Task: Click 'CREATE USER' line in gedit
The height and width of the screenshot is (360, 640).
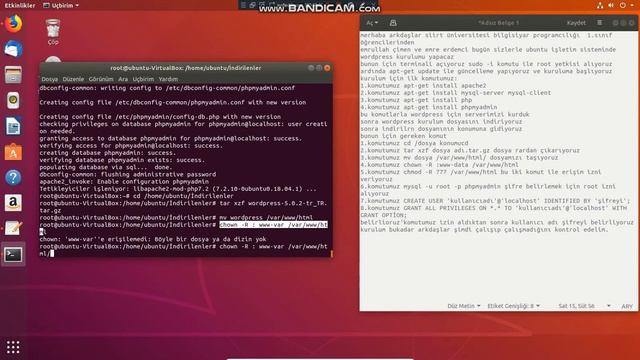Action: pos(495,201)
